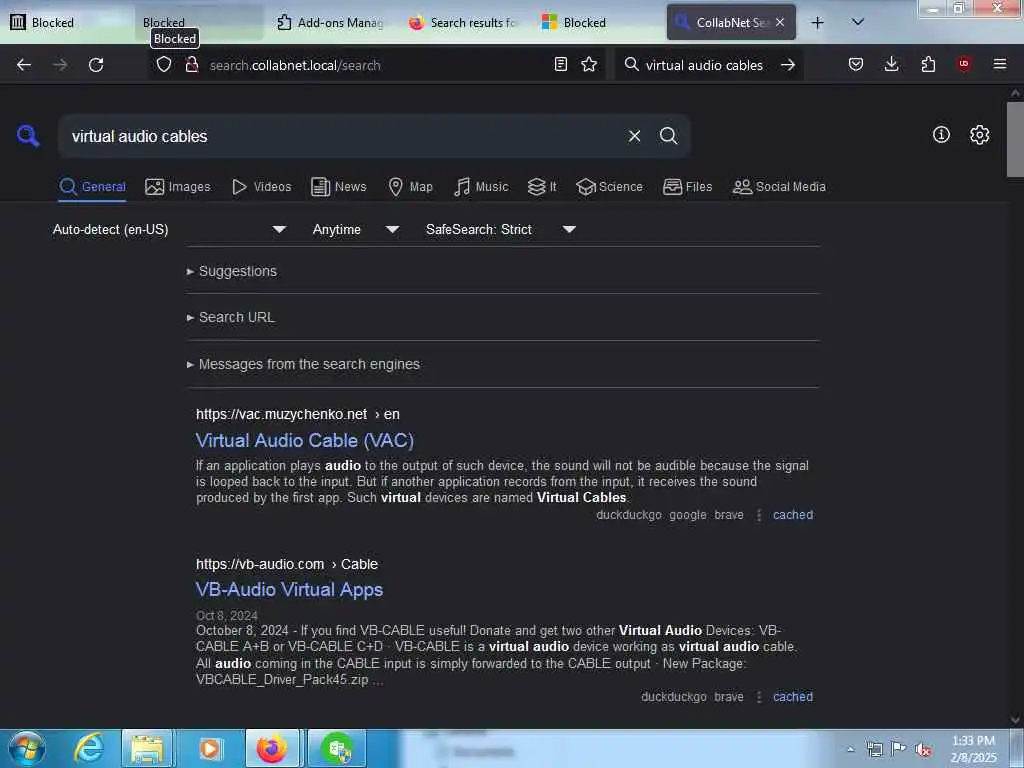Open the Extensions puzzle icon
Viewport: 1024px width, 768px height.
tap(928, 64)
